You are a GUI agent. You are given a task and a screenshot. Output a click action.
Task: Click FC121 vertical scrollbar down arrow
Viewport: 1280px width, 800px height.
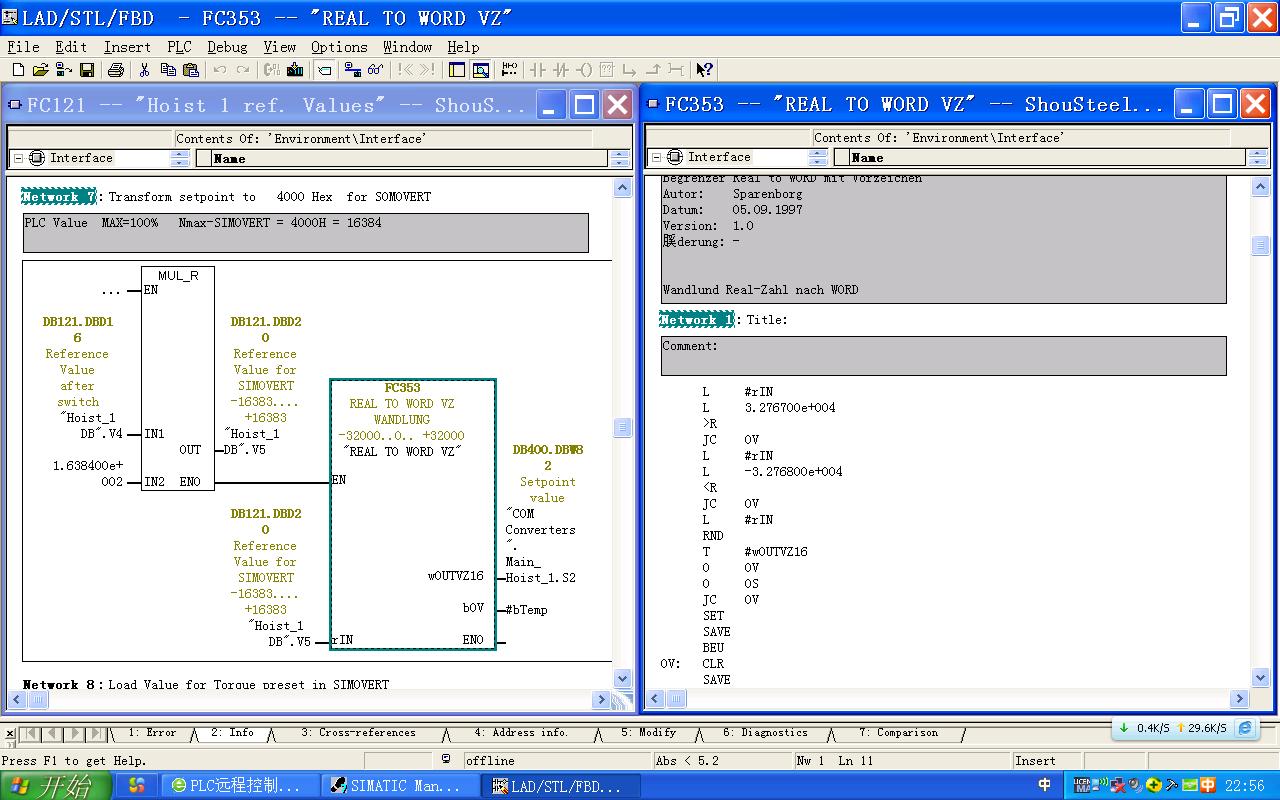coord(622,677)
